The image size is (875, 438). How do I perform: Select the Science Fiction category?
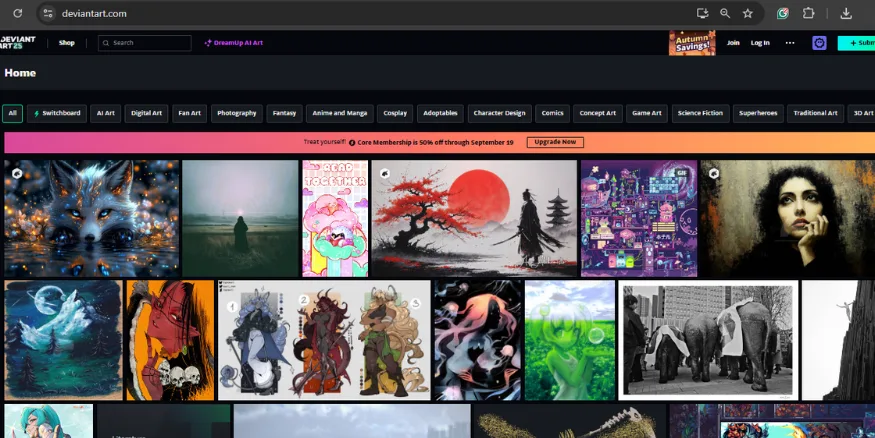click(x=700, y=113)
